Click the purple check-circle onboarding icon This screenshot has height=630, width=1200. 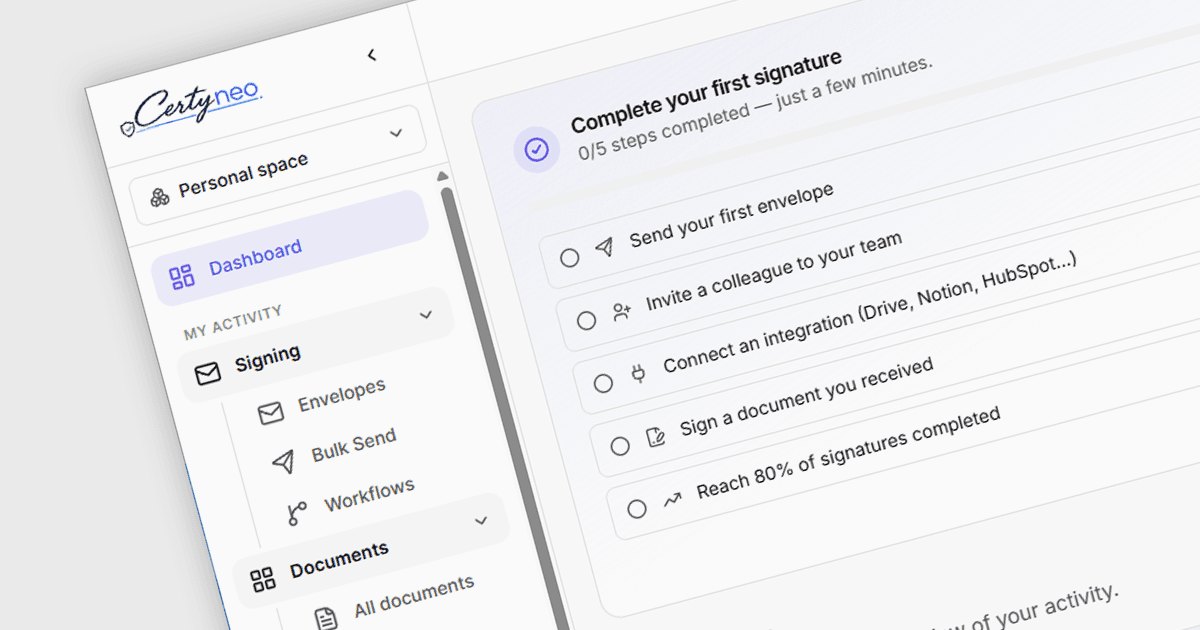(537, 150)
